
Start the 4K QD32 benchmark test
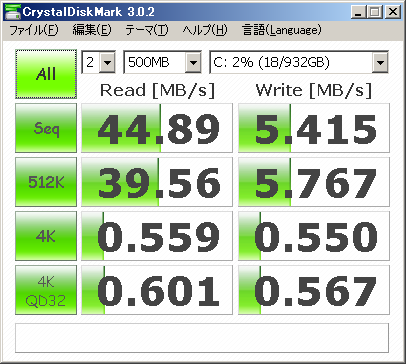coord(46,290)
